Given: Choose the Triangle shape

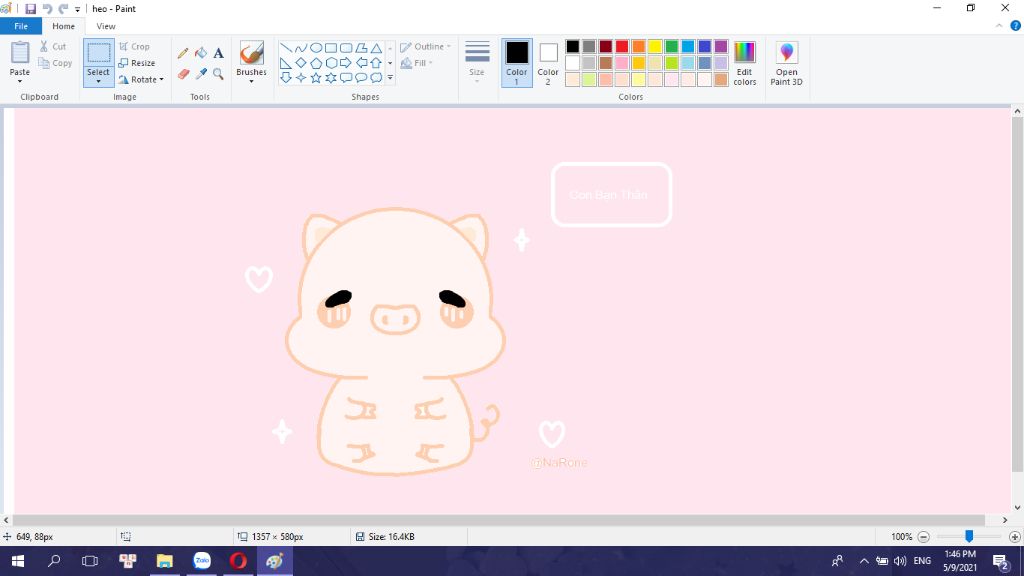Looking at the screenshot, I should pyautogui.click(x=376, y=48).
